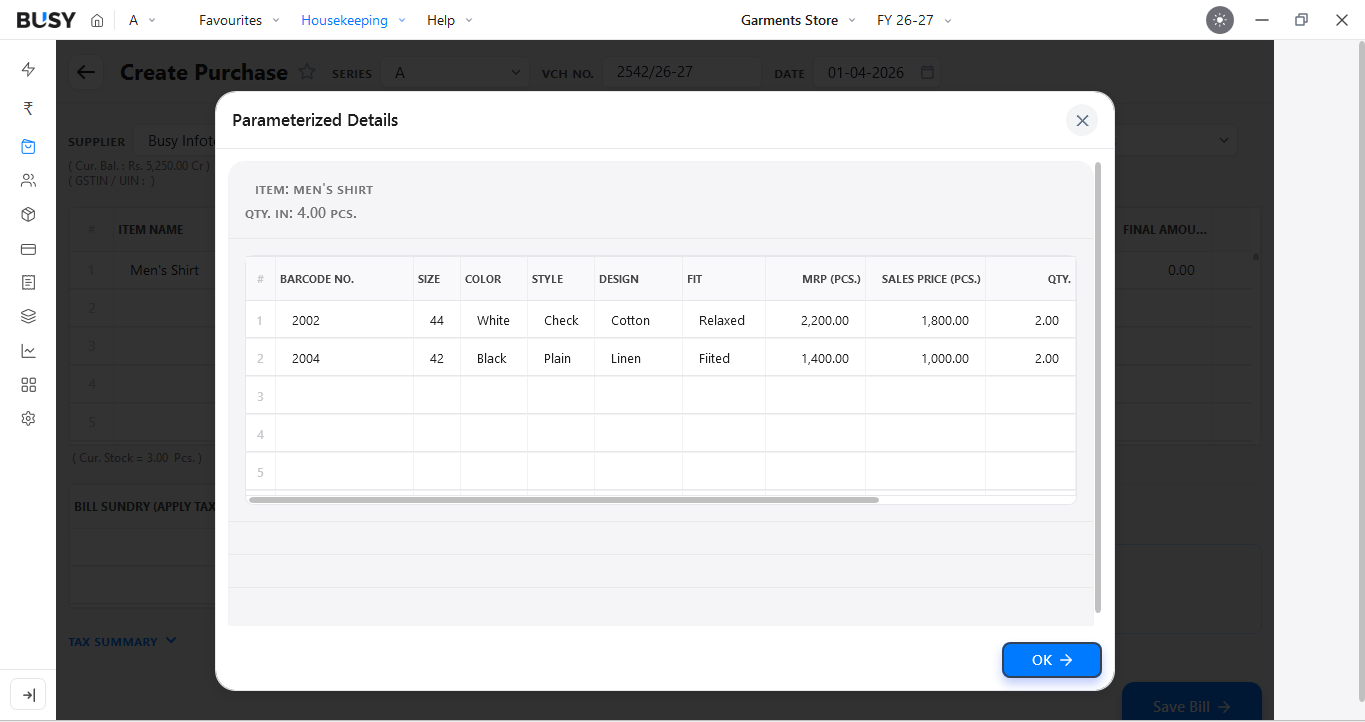
Task: Select barcode cell 2002
Action: coord(344,321)
